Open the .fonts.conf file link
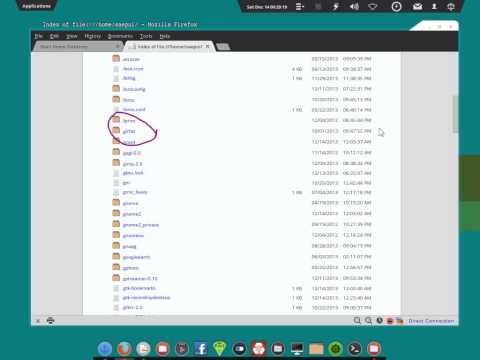 [134, 109]
